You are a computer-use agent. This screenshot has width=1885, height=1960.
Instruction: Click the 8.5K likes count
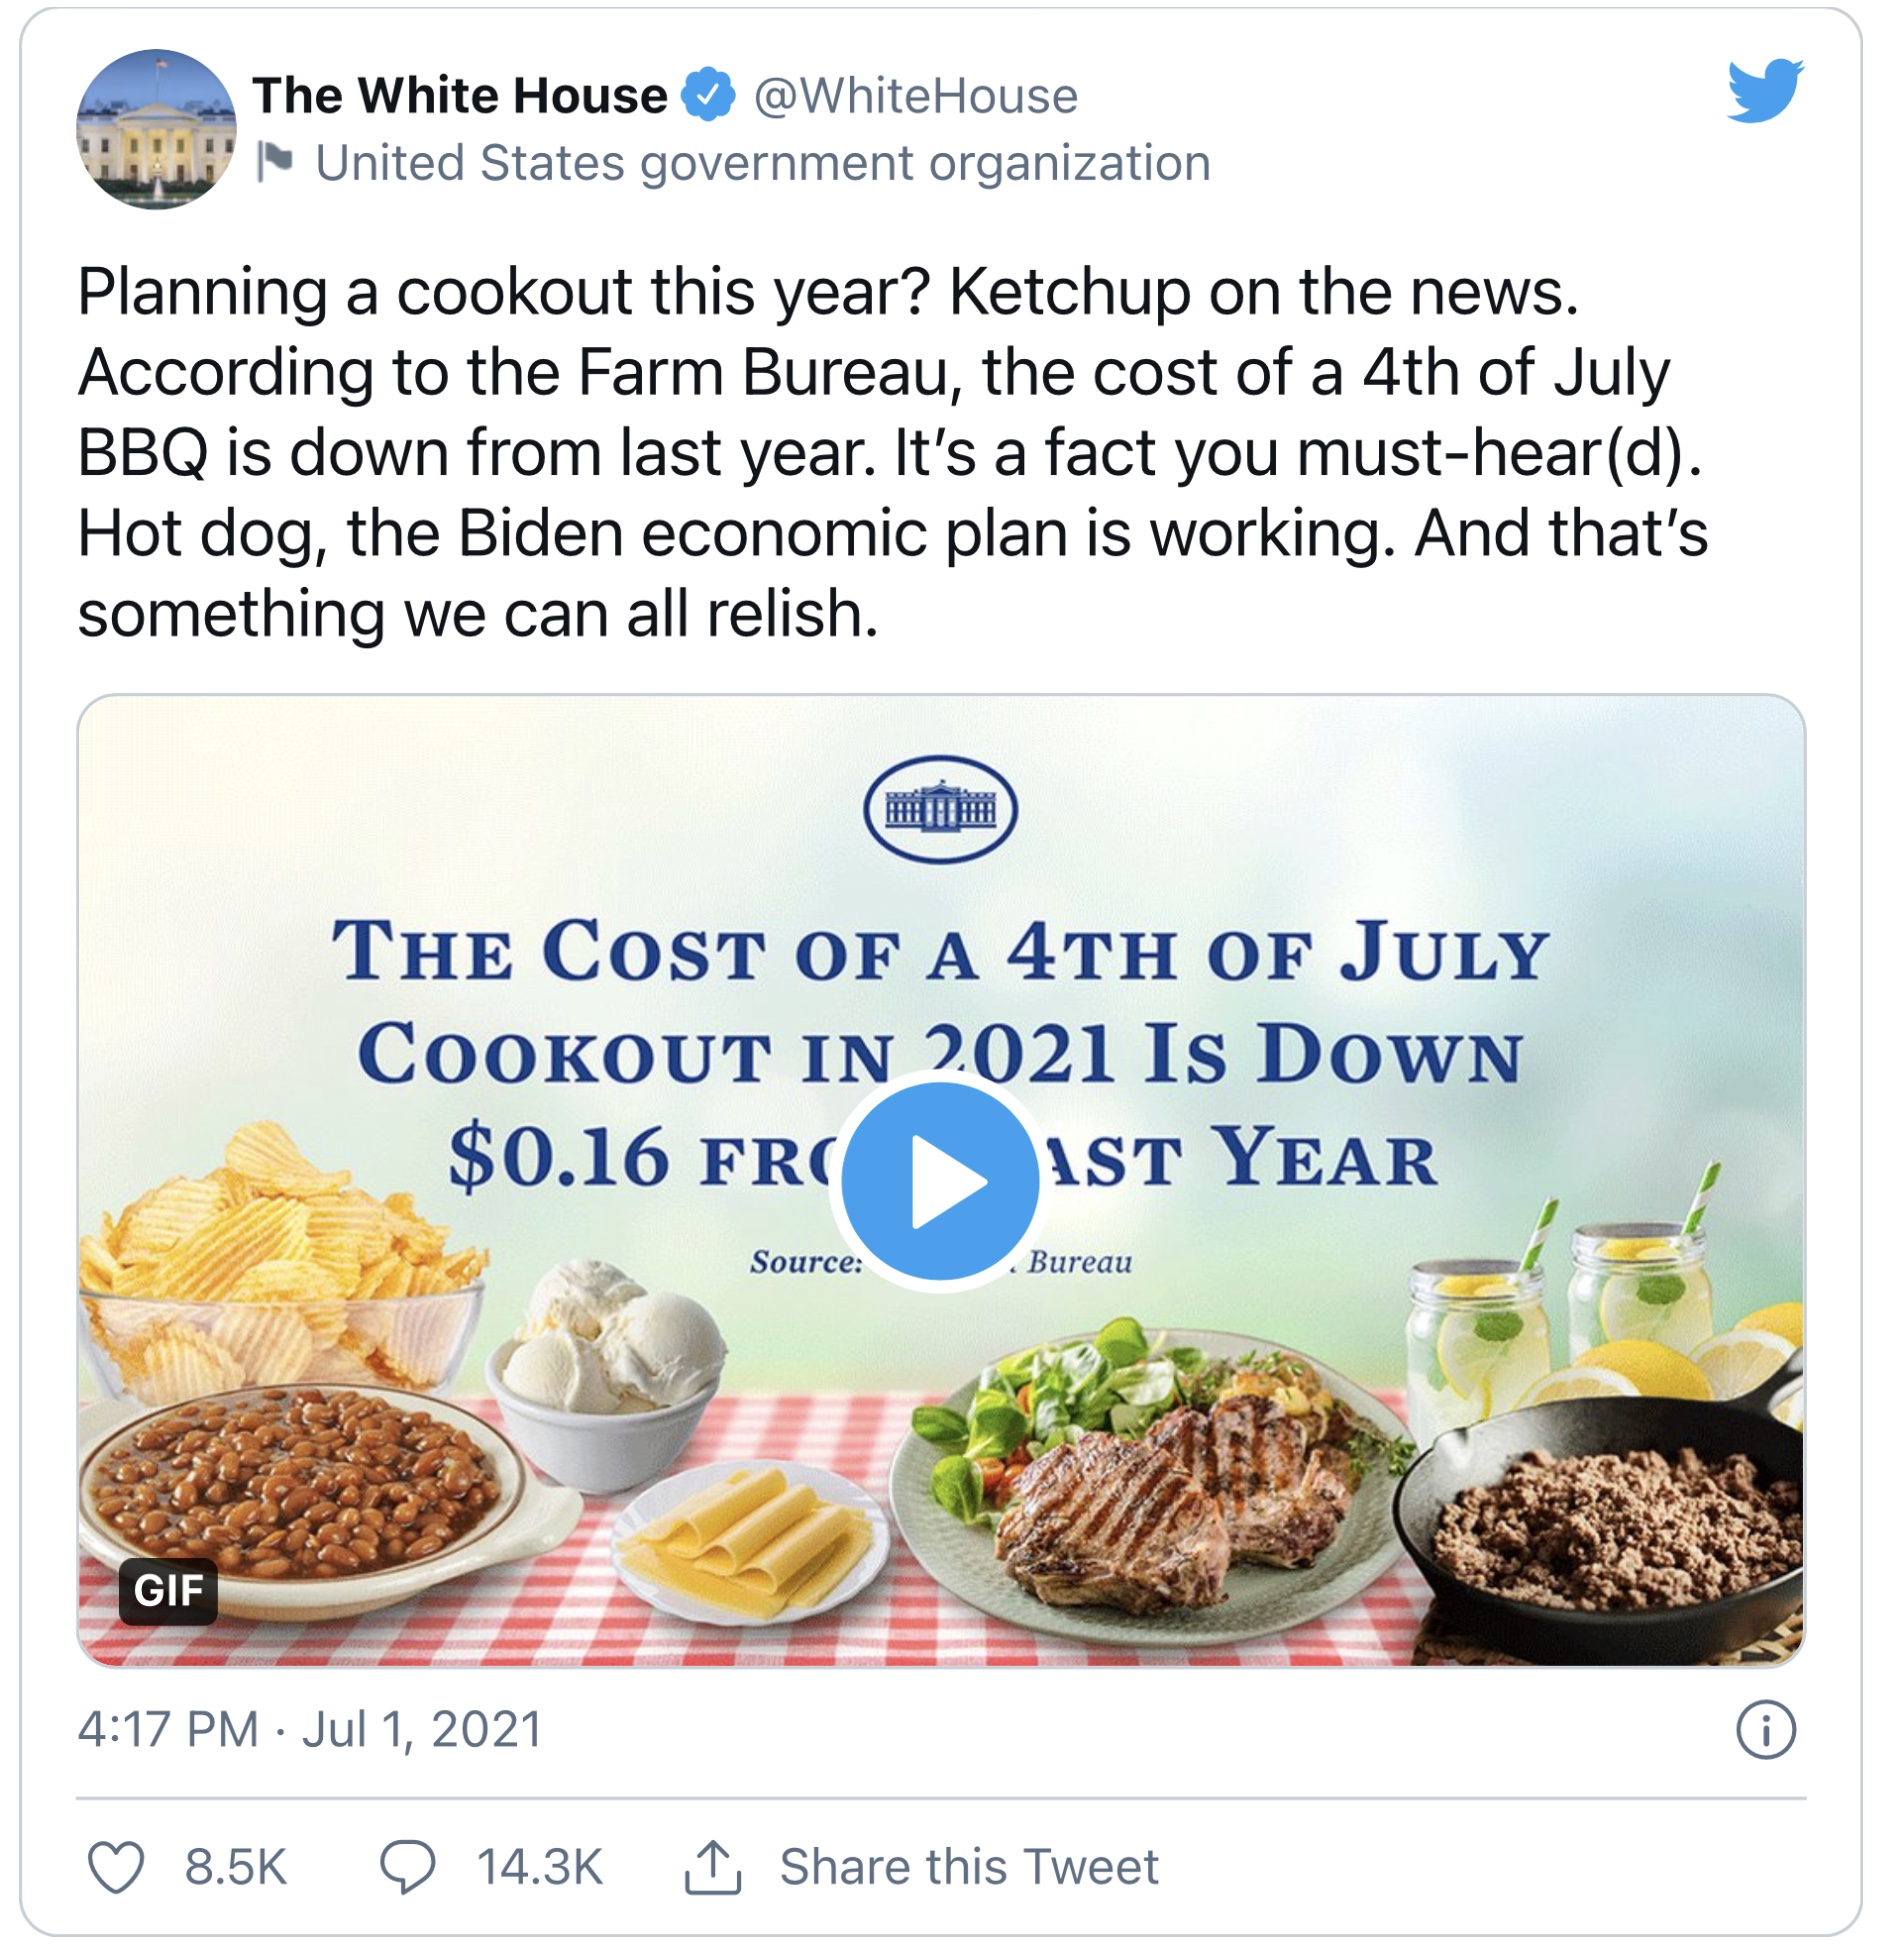click(235, 1867)
